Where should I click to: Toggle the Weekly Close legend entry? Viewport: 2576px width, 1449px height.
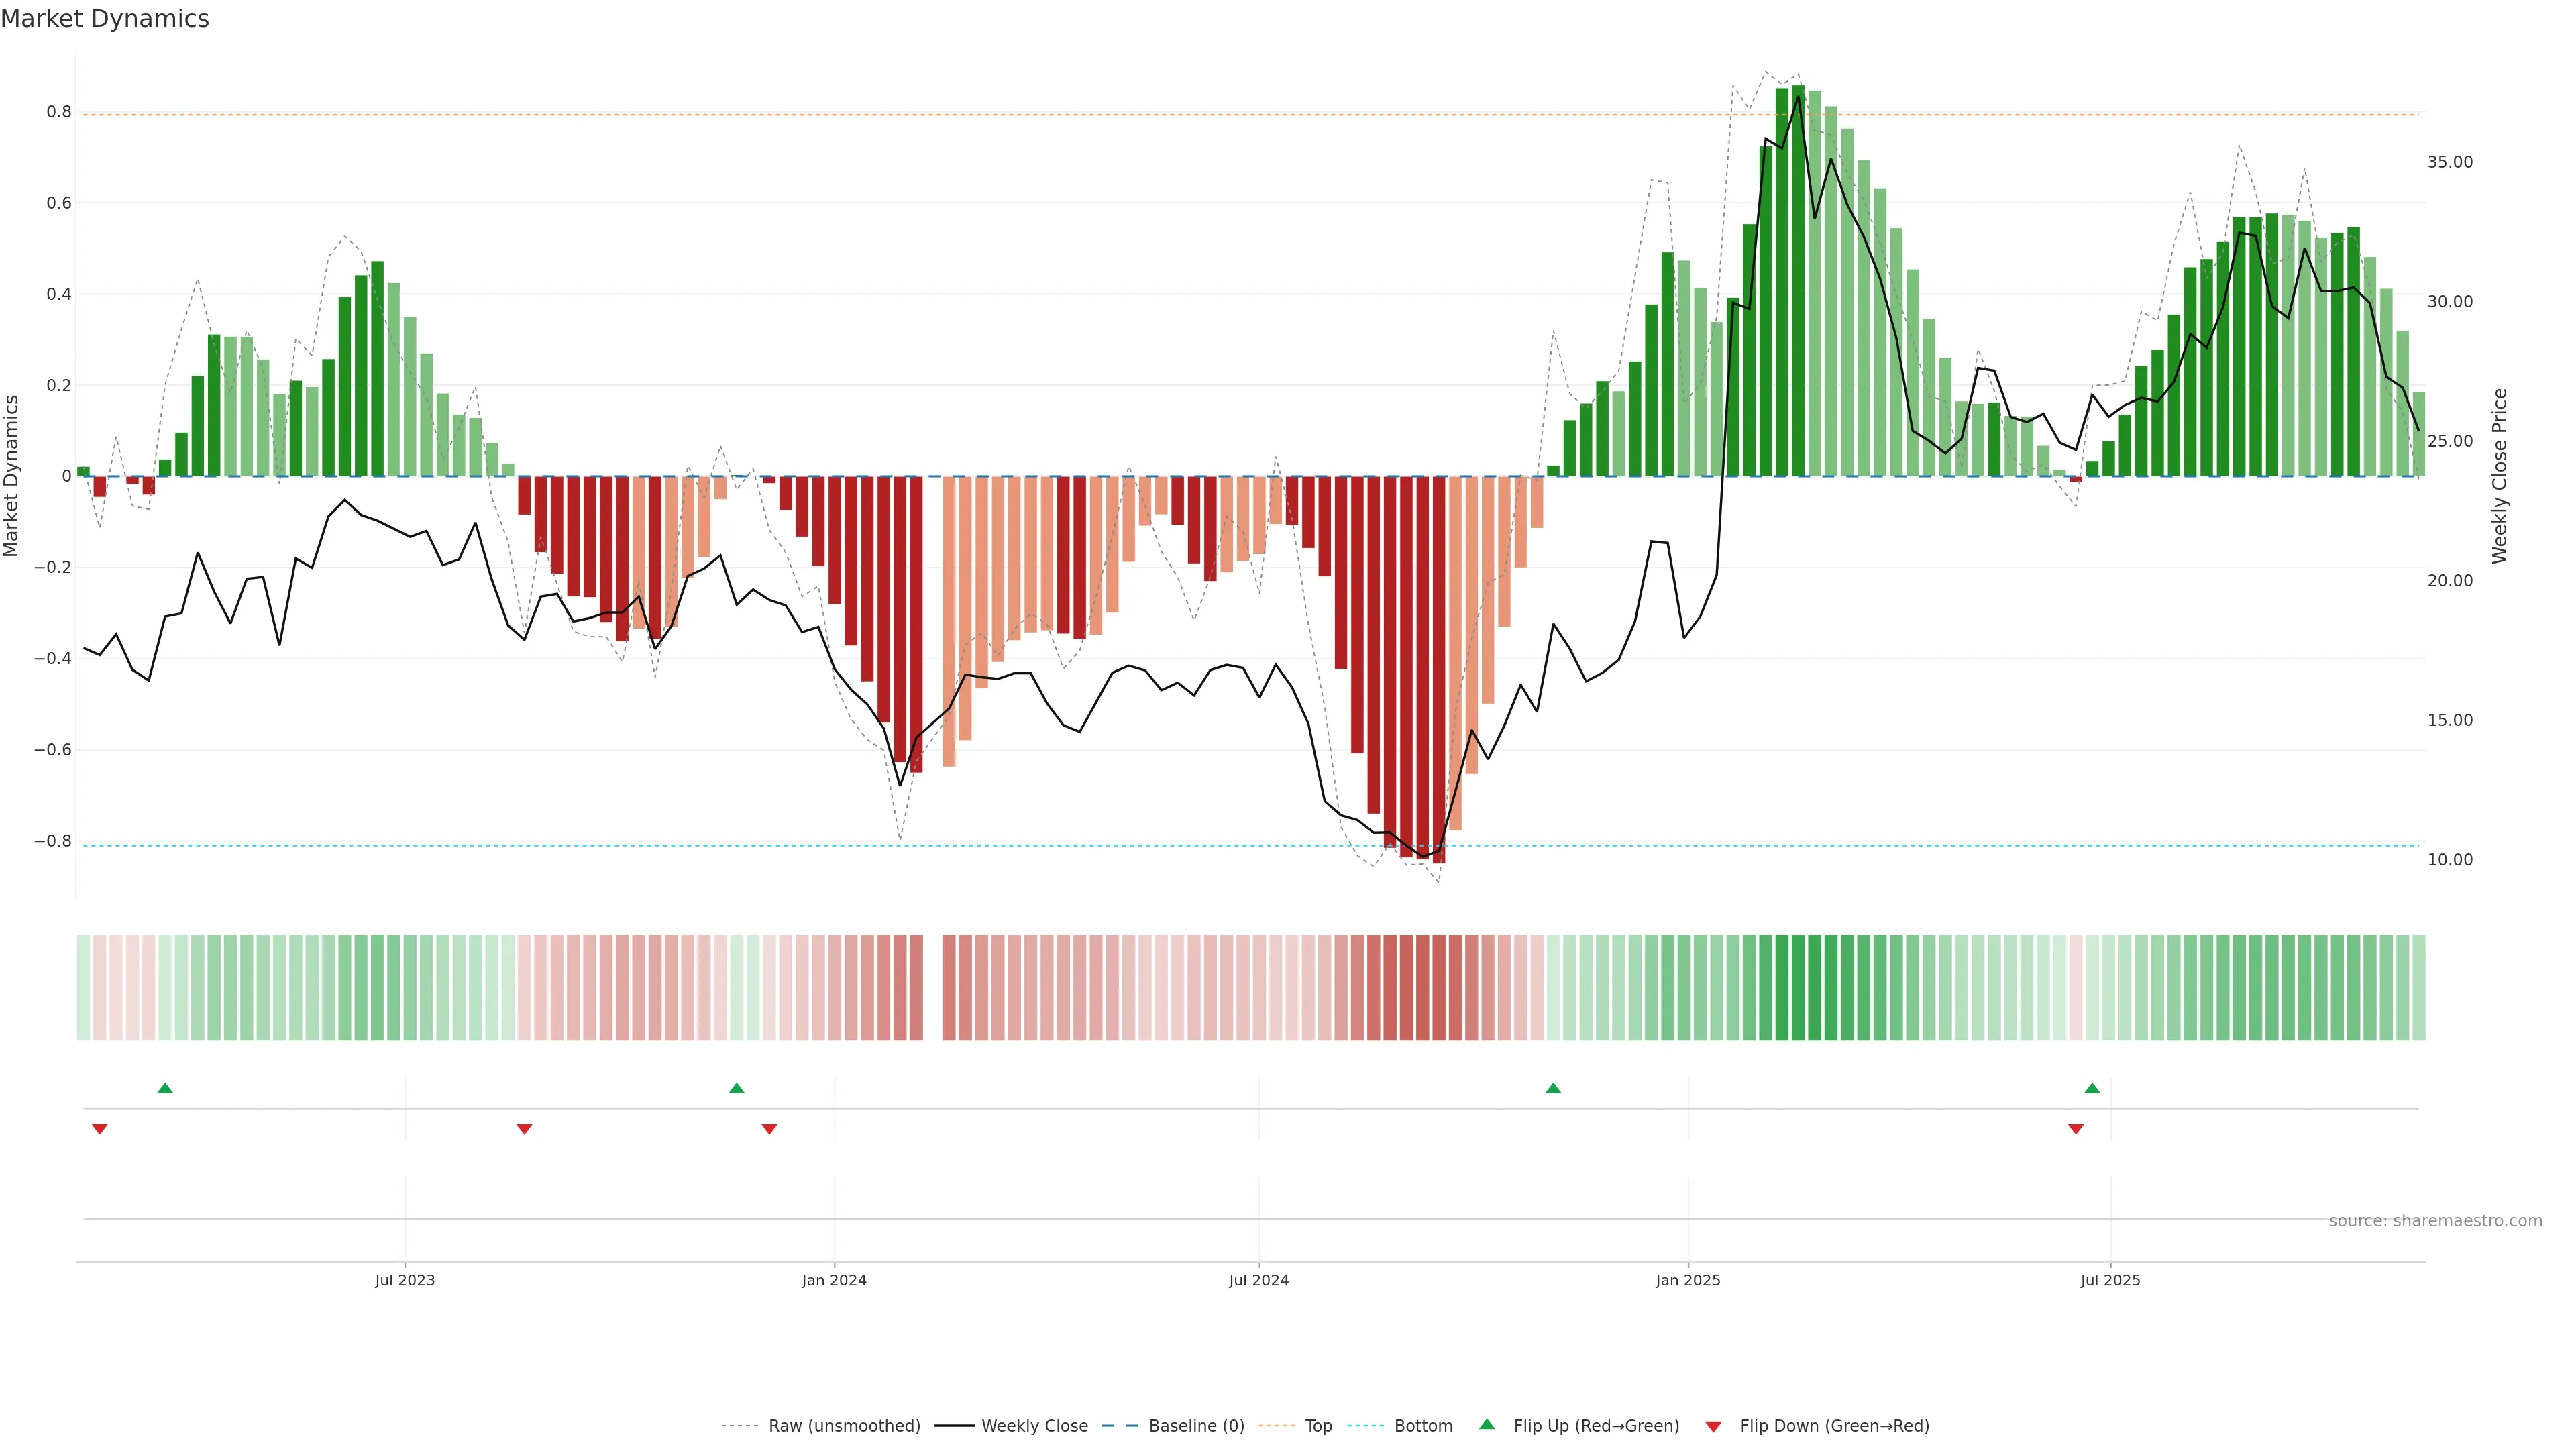[x=1034, y=1426]
